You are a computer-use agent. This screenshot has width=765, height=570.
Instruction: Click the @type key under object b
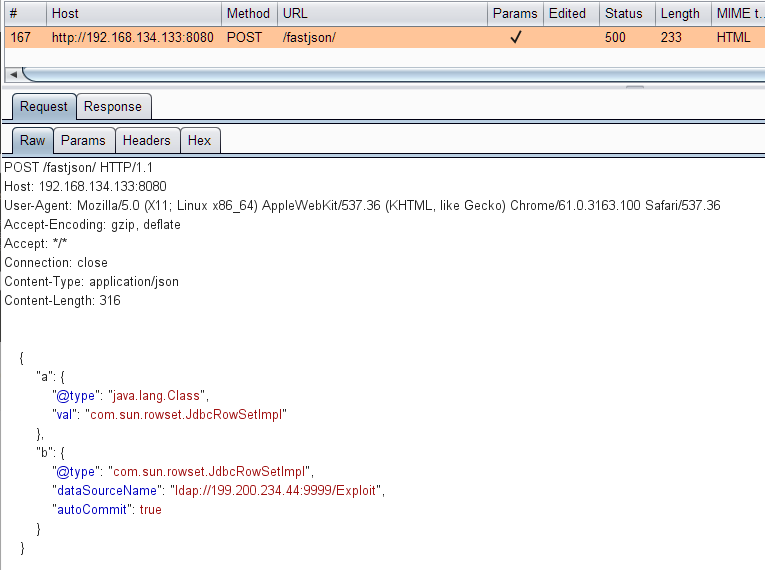coord(76,472)
